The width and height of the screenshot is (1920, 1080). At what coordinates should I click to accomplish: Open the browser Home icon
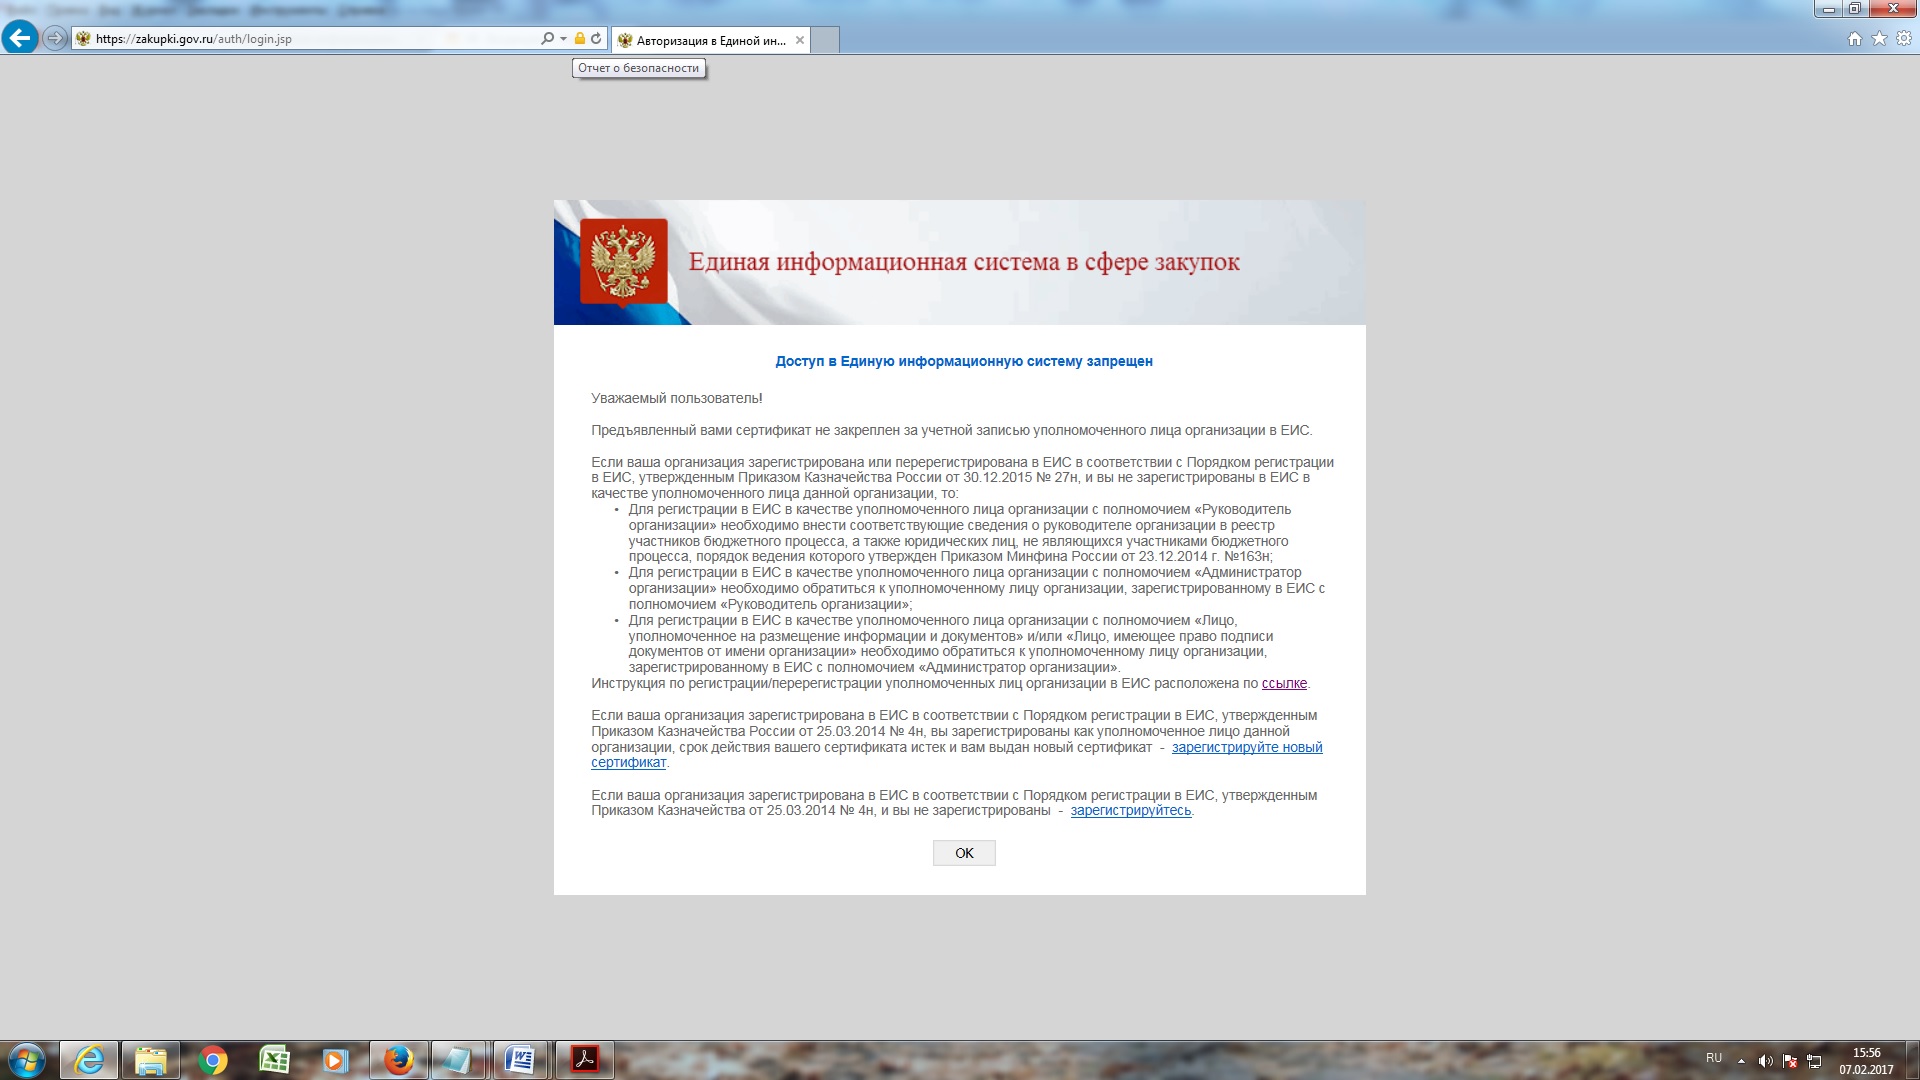click(x=1854, y=39)
